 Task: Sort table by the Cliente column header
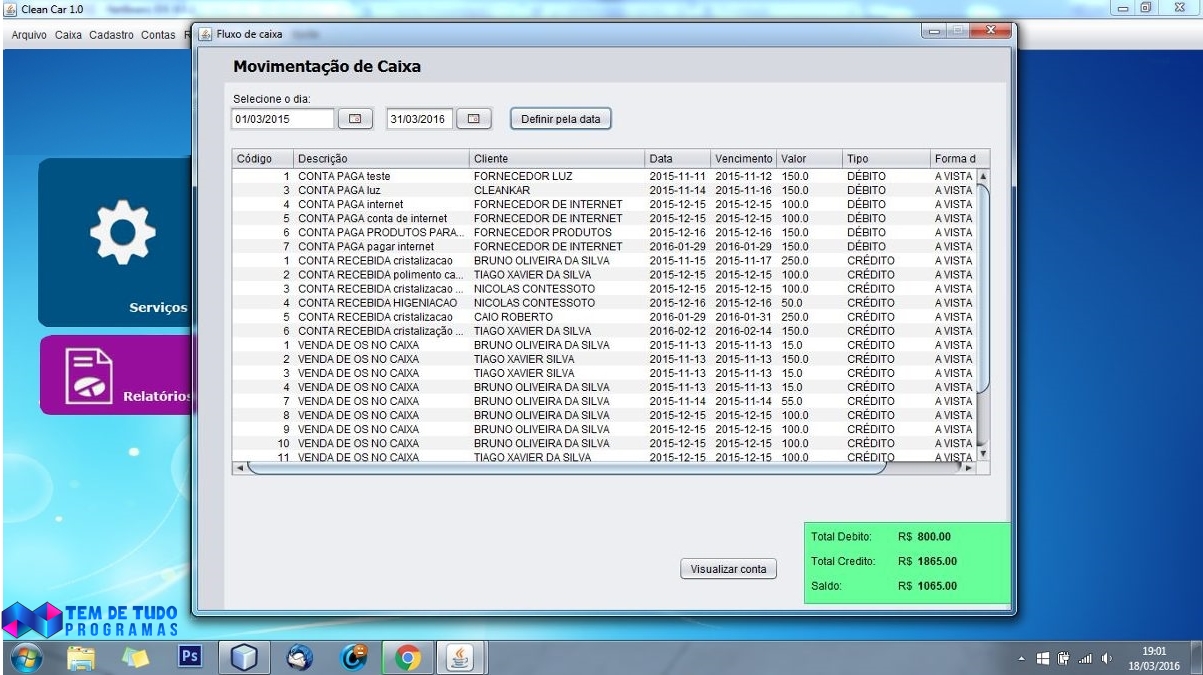pos(555,159)
